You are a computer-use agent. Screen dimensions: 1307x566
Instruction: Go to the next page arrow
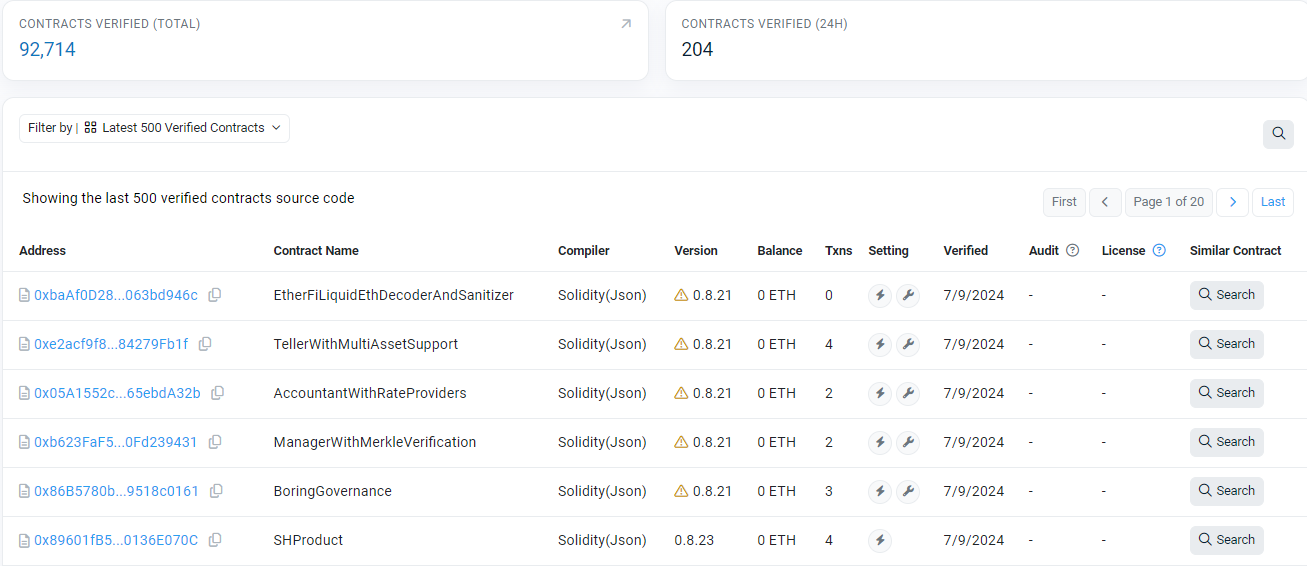(x=1233, y=202)
